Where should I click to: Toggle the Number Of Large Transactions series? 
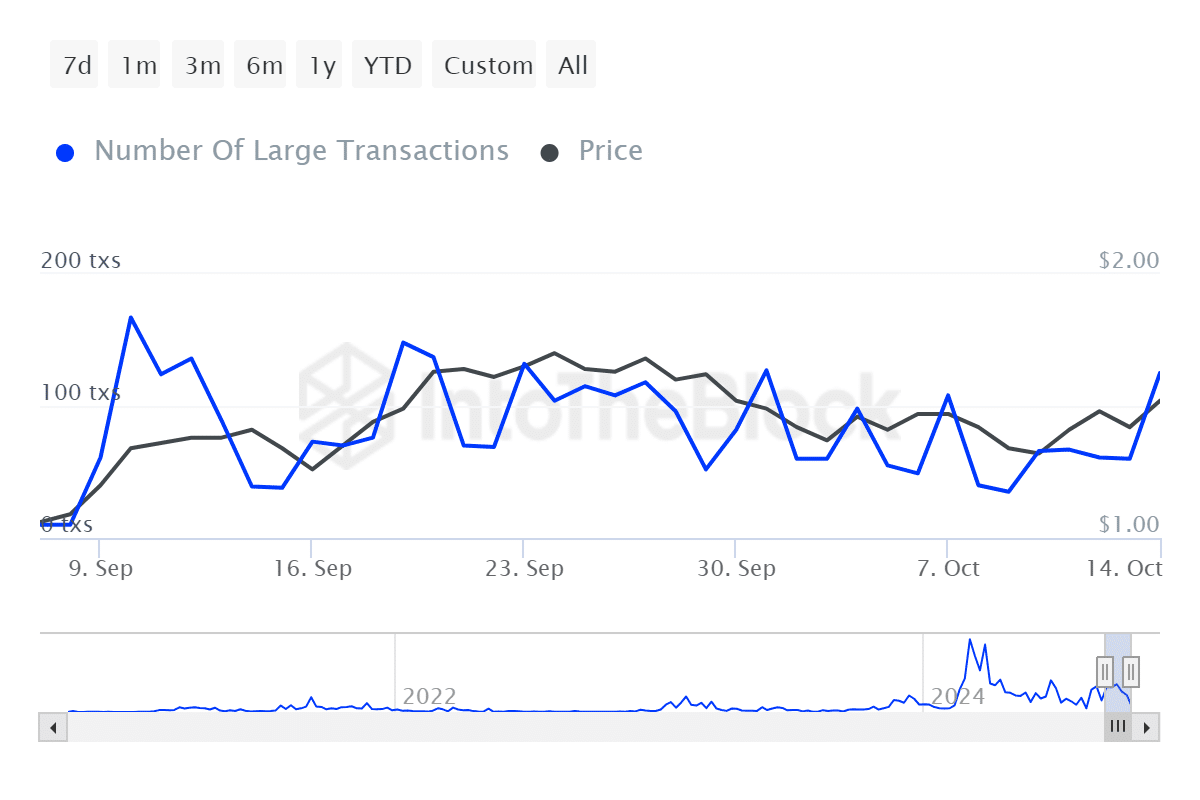(301, 151)
